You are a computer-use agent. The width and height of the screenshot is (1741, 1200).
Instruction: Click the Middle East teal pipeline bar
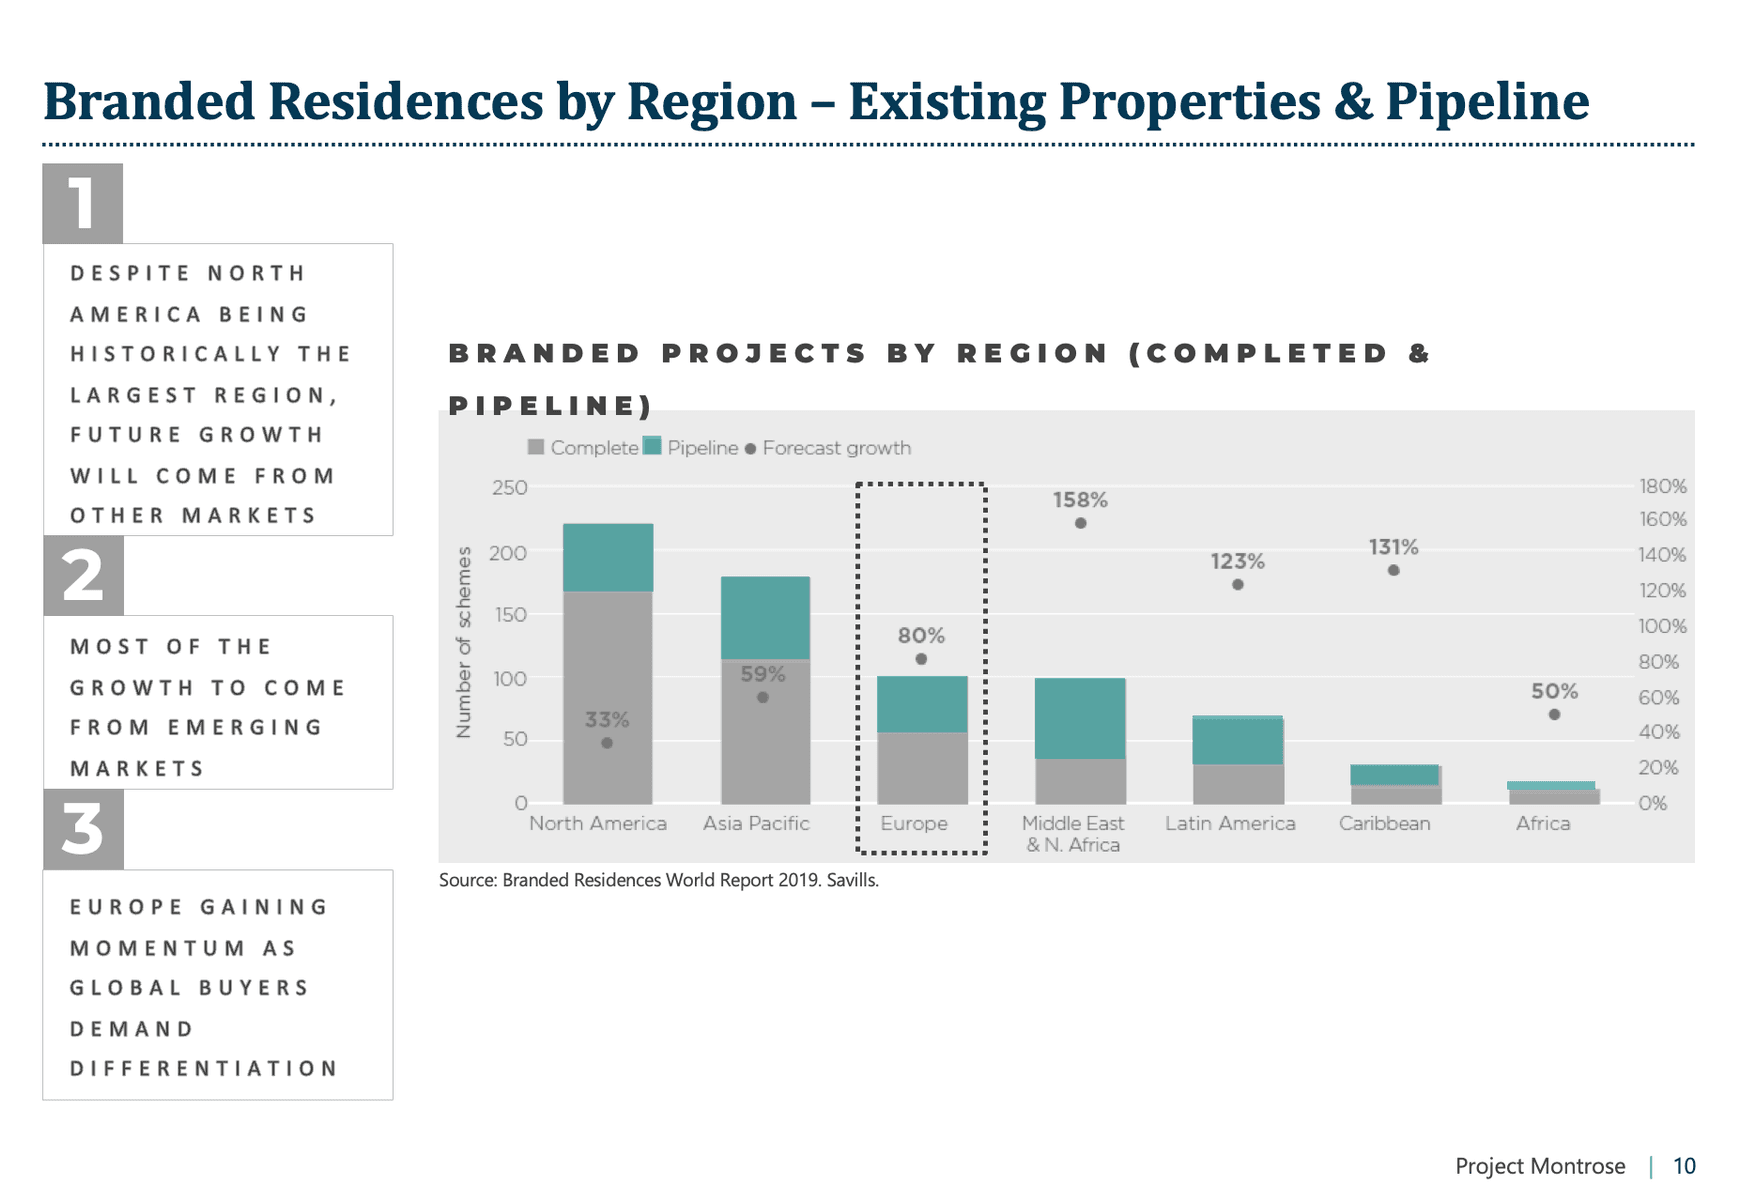tap(1080, 718)
